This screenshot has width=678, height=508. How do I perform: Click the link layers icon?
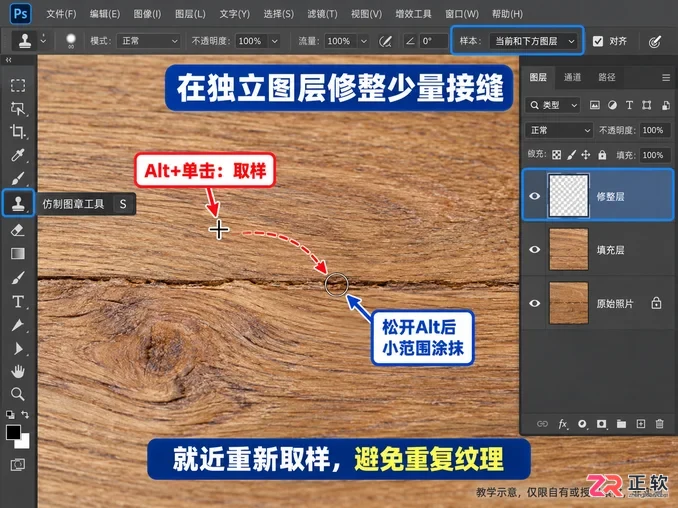tap(542, 424)
